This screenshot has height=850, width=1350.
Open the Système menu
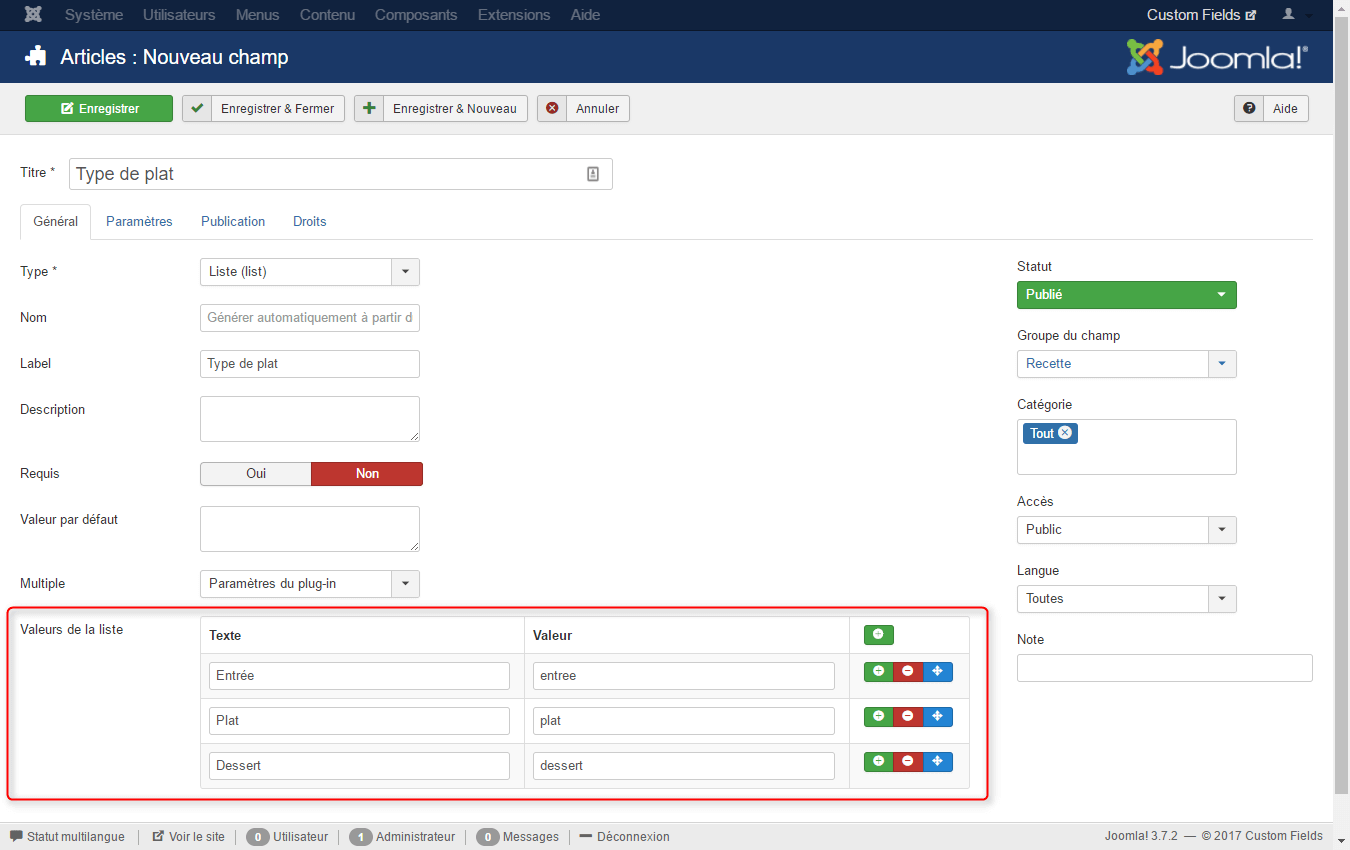click(x=94, y=15)
